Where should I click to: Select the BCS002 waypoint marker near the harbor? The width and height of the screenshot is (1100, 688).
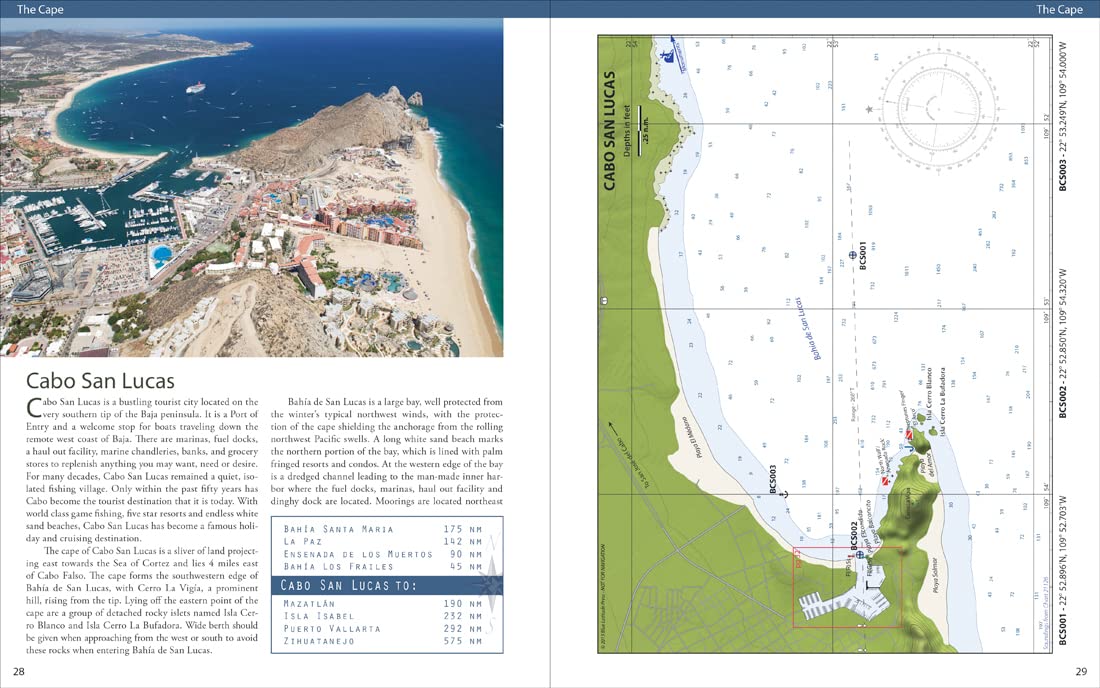859,555
